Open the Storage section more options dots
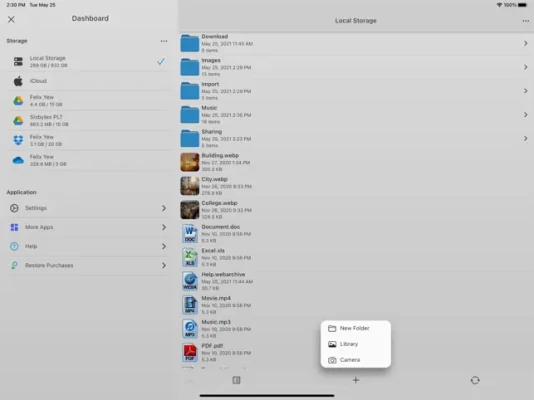Image resolution: width=534 pixels, height=400 pixels. coord(164,41)
